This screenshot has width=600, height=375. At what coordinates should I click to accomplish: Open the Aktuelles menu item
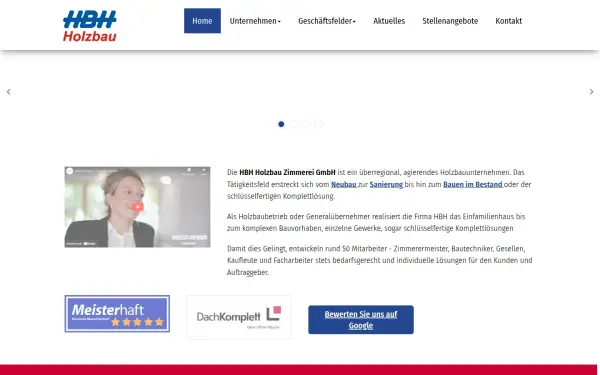click(389, 21)
